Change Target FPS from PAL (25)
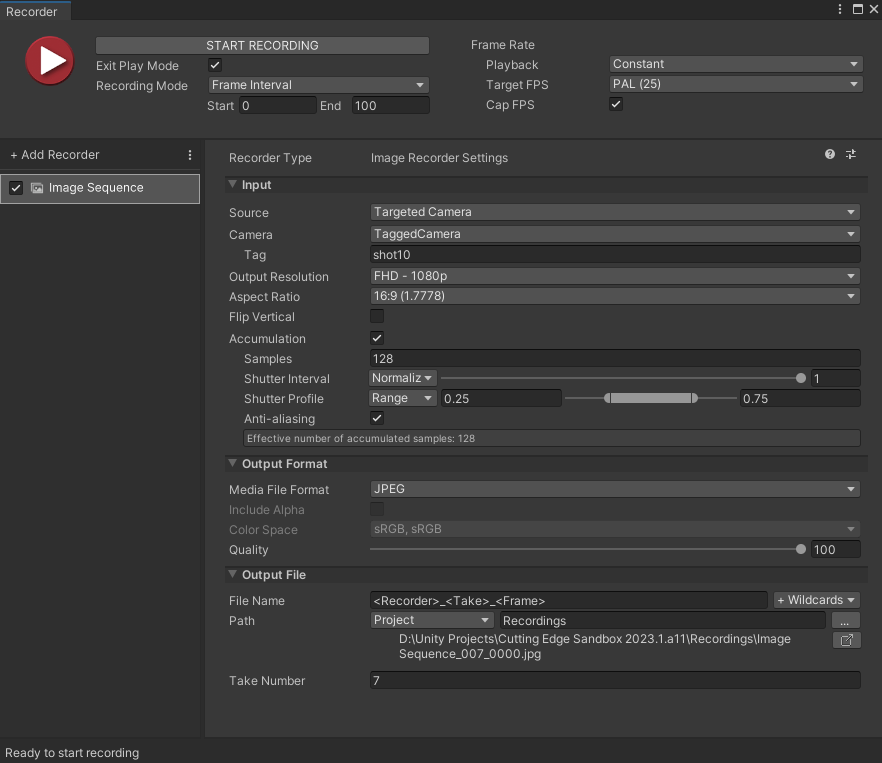 736,84
